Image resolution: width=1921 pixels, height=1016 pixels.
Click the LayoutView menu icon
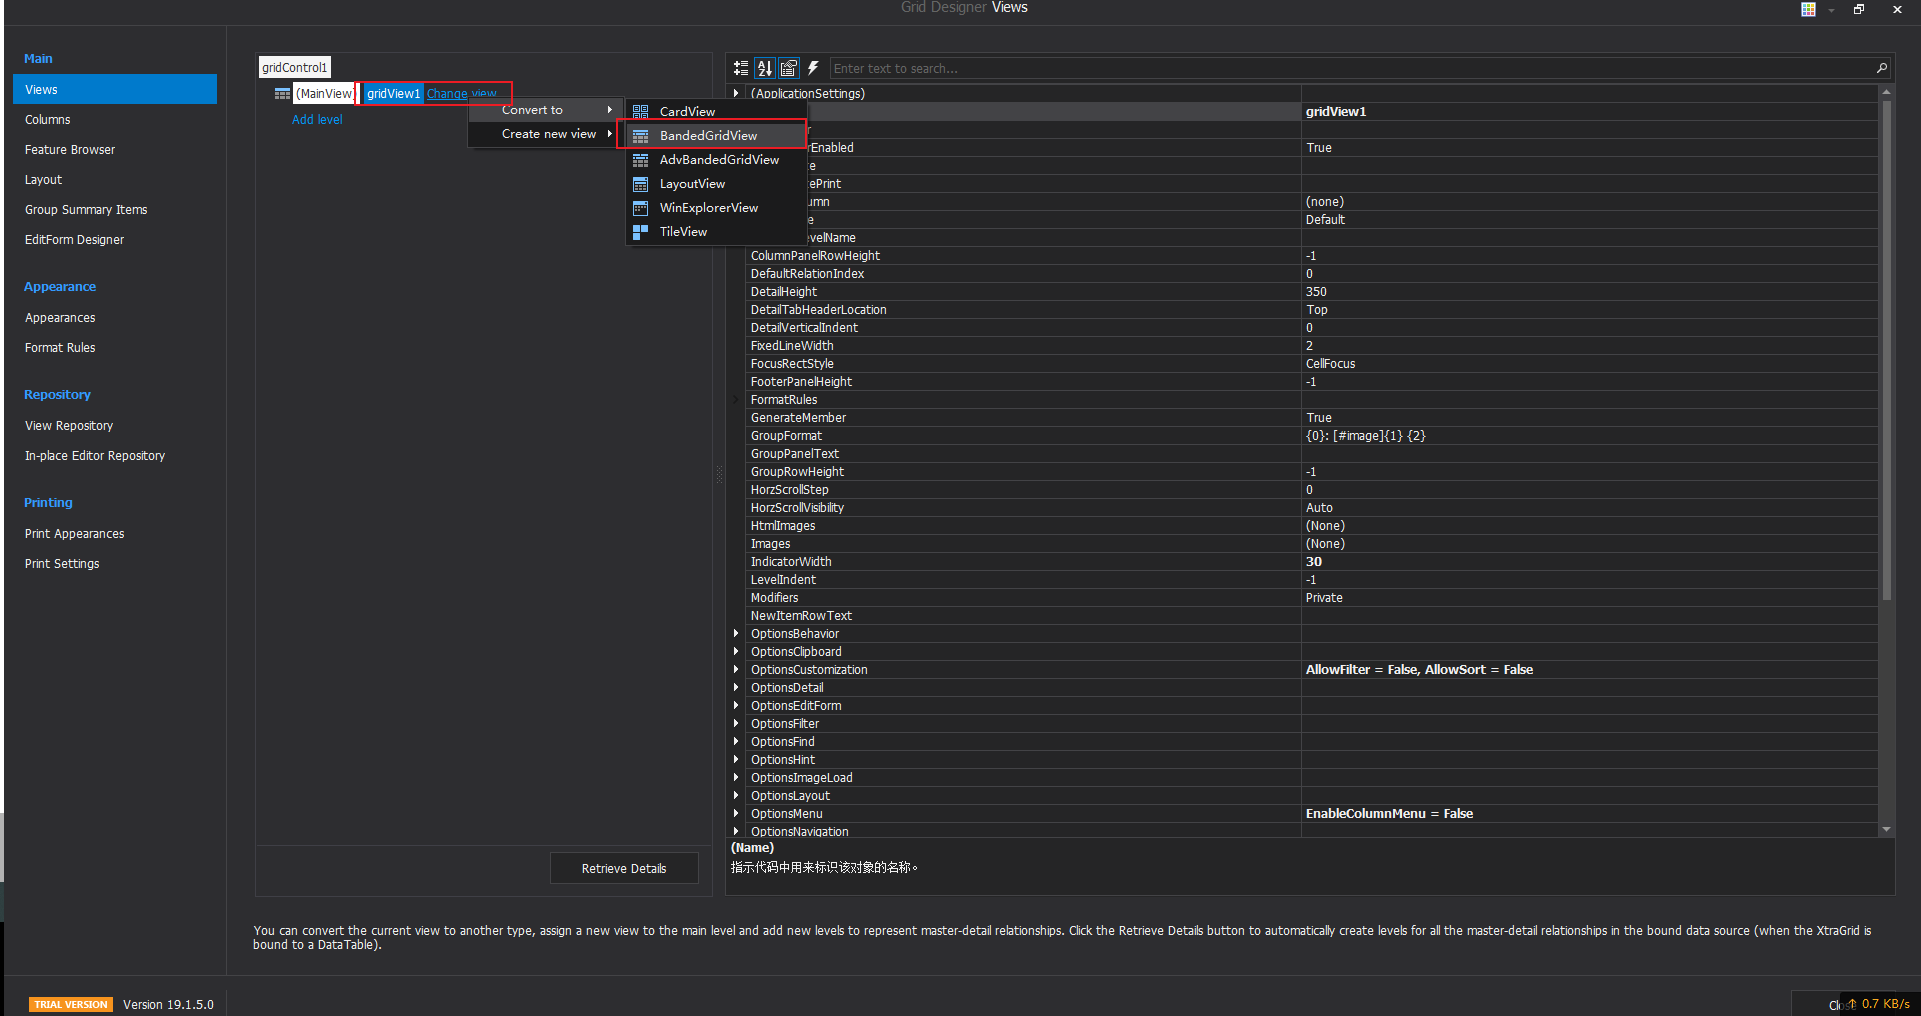coord(641,184)
